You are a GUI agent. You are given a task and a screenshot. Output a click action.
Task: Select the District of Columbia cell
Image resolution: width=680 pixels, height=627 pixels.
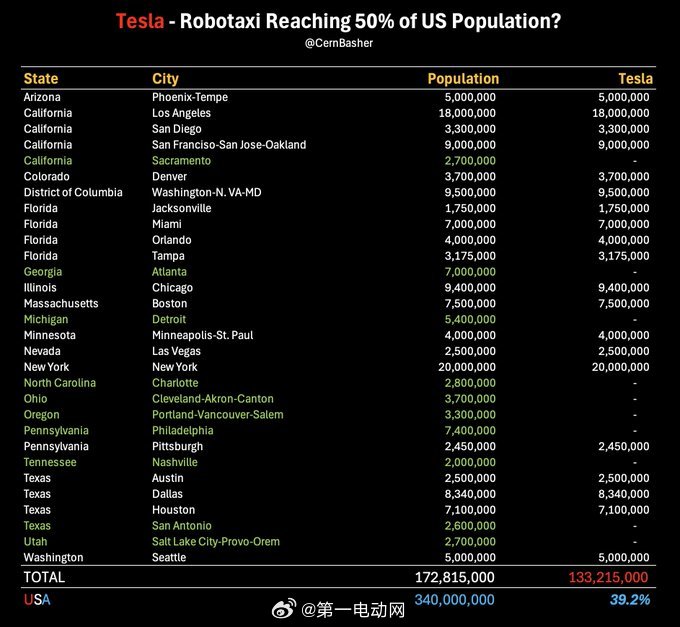tap(73, 193)
